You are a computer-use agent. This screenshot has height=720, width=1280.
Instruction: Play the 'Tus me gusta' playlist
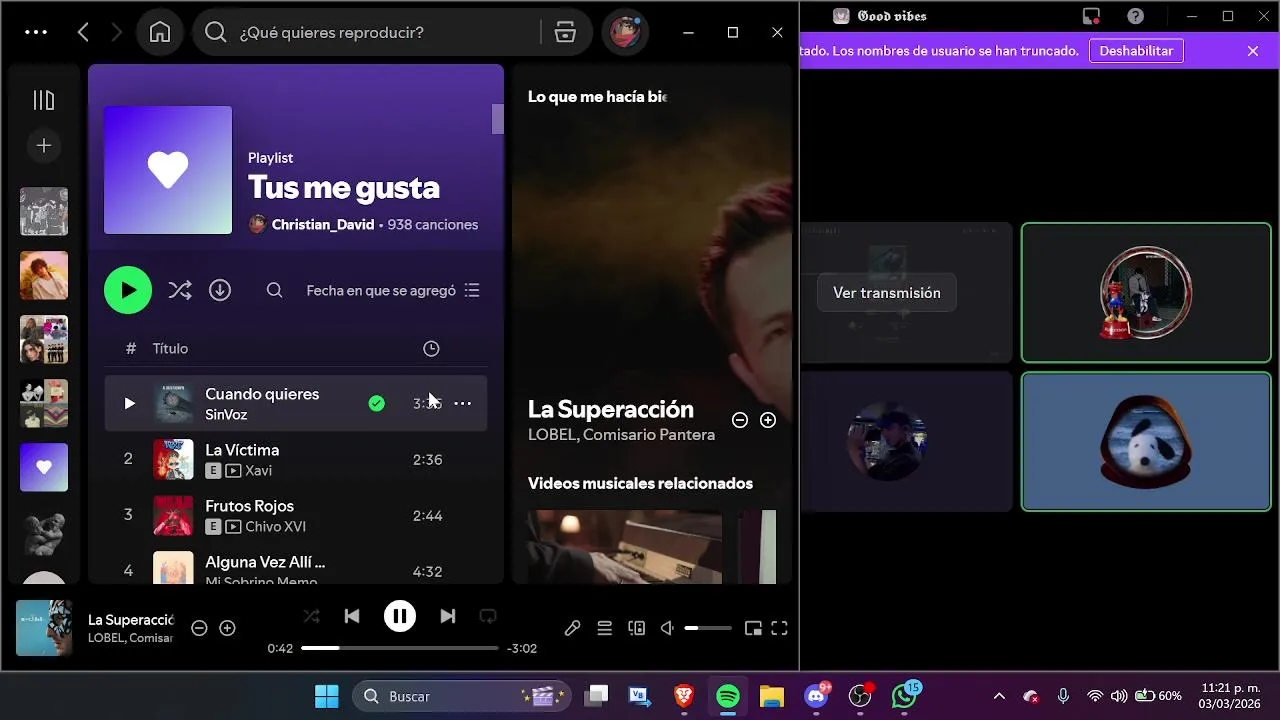[x=128, y=290]
